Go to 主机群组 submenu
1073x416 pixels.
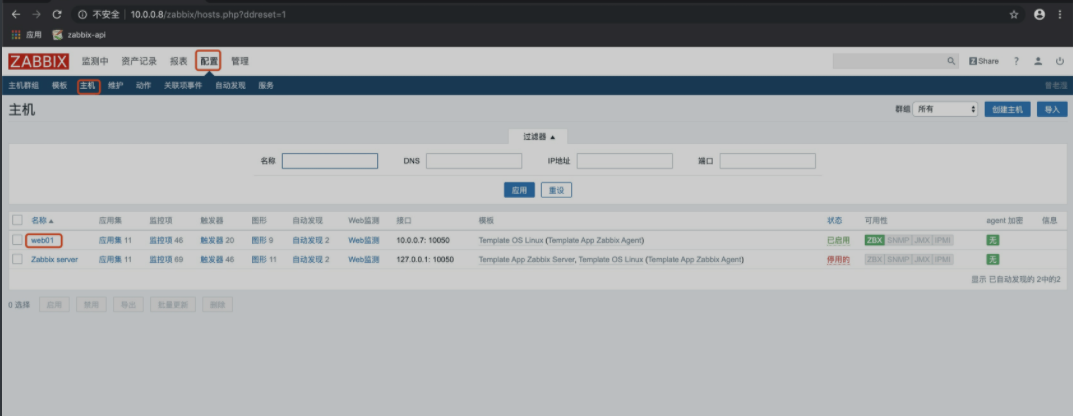point(23,86)
